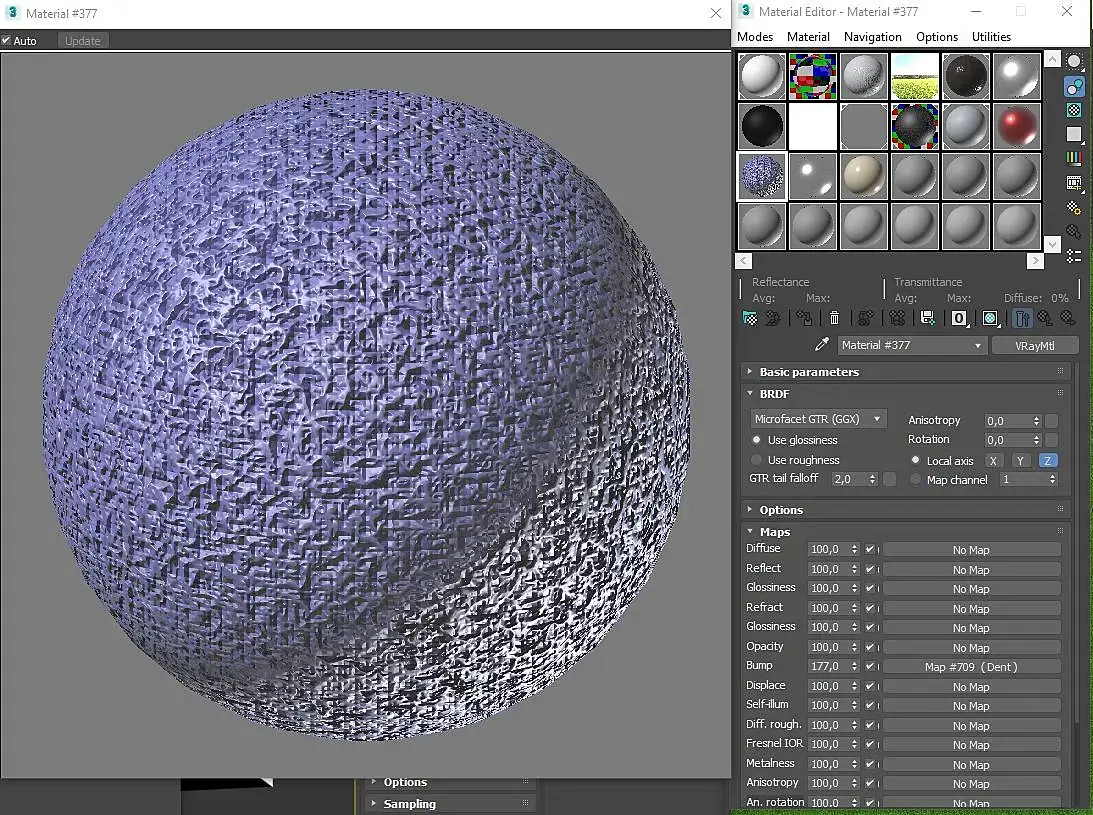Select the Map channel radio button
Viewport: 1093px width, 815px height.
(x=916, y=480)
